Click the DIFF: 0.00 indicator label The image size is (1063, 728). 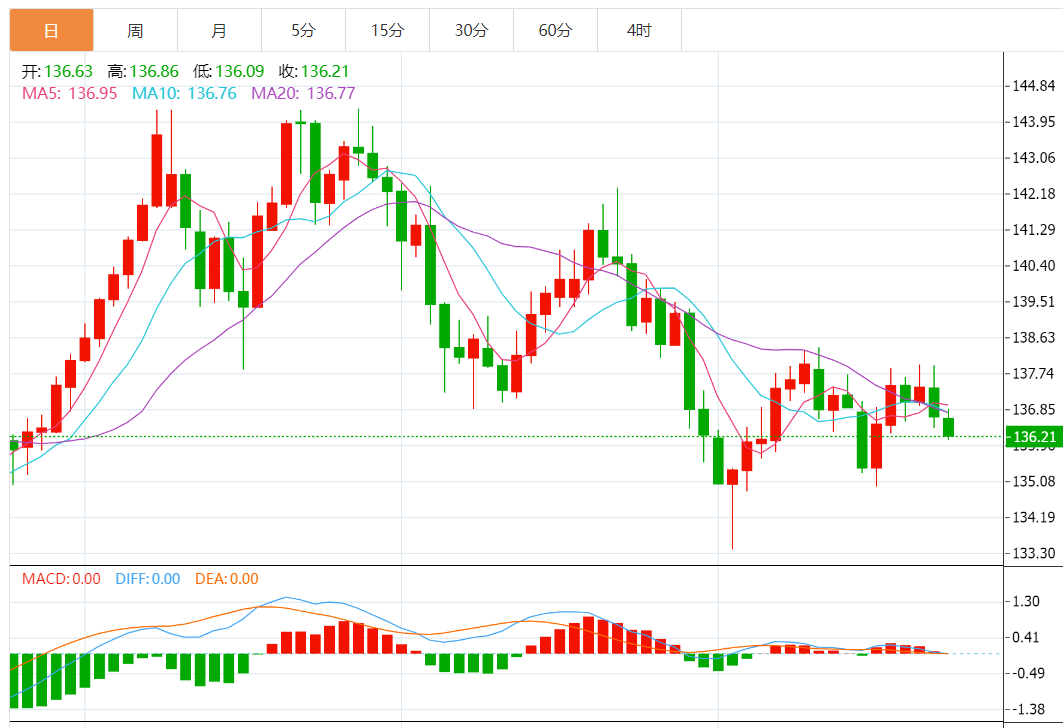point(148,579)
